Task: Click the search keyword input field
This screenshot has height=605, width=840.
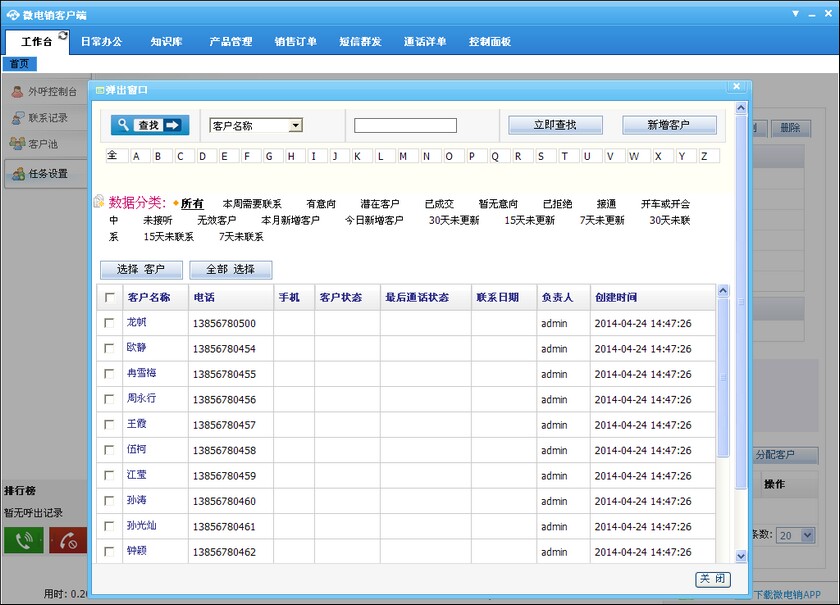Action: click(x=406, y=125)
